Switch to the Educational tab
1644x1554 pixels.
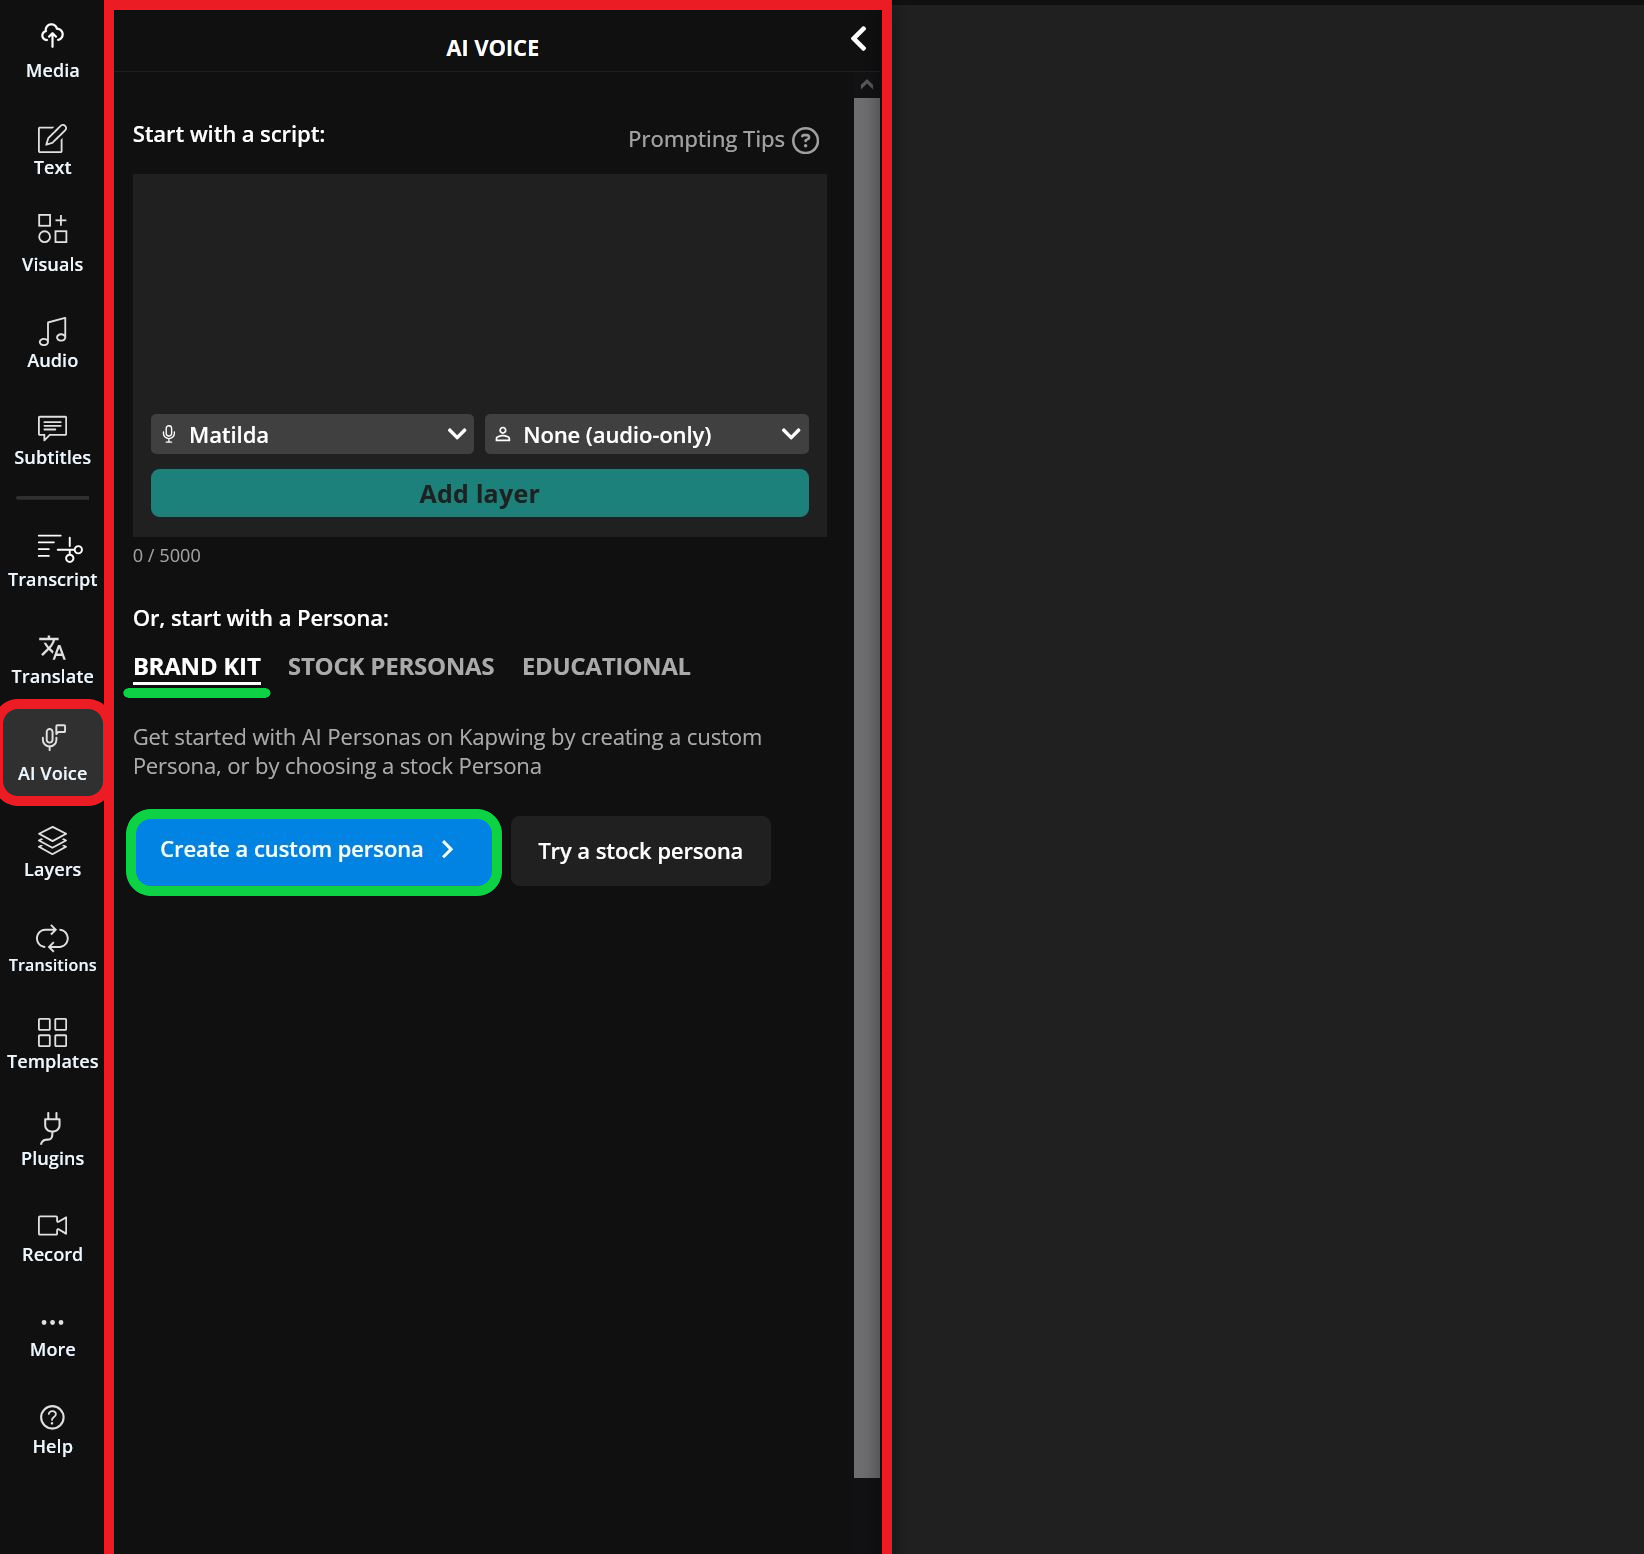605,667
